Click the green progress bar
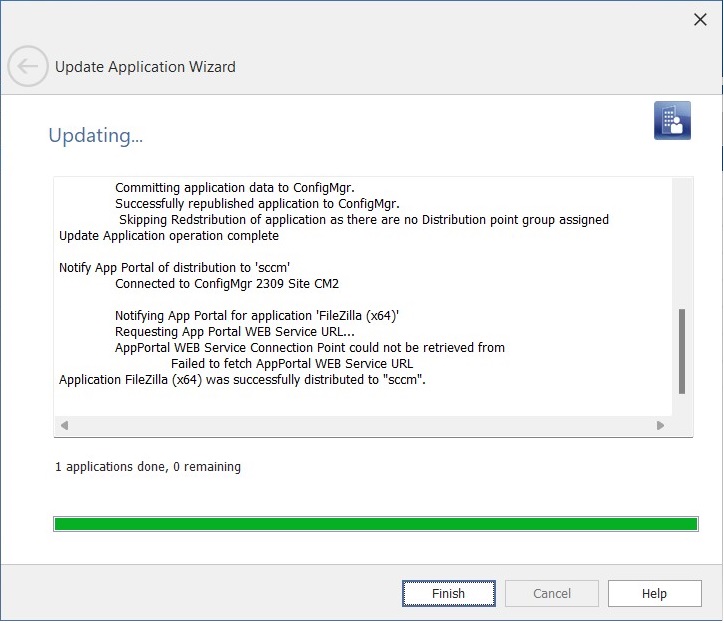 coord(375,524)
